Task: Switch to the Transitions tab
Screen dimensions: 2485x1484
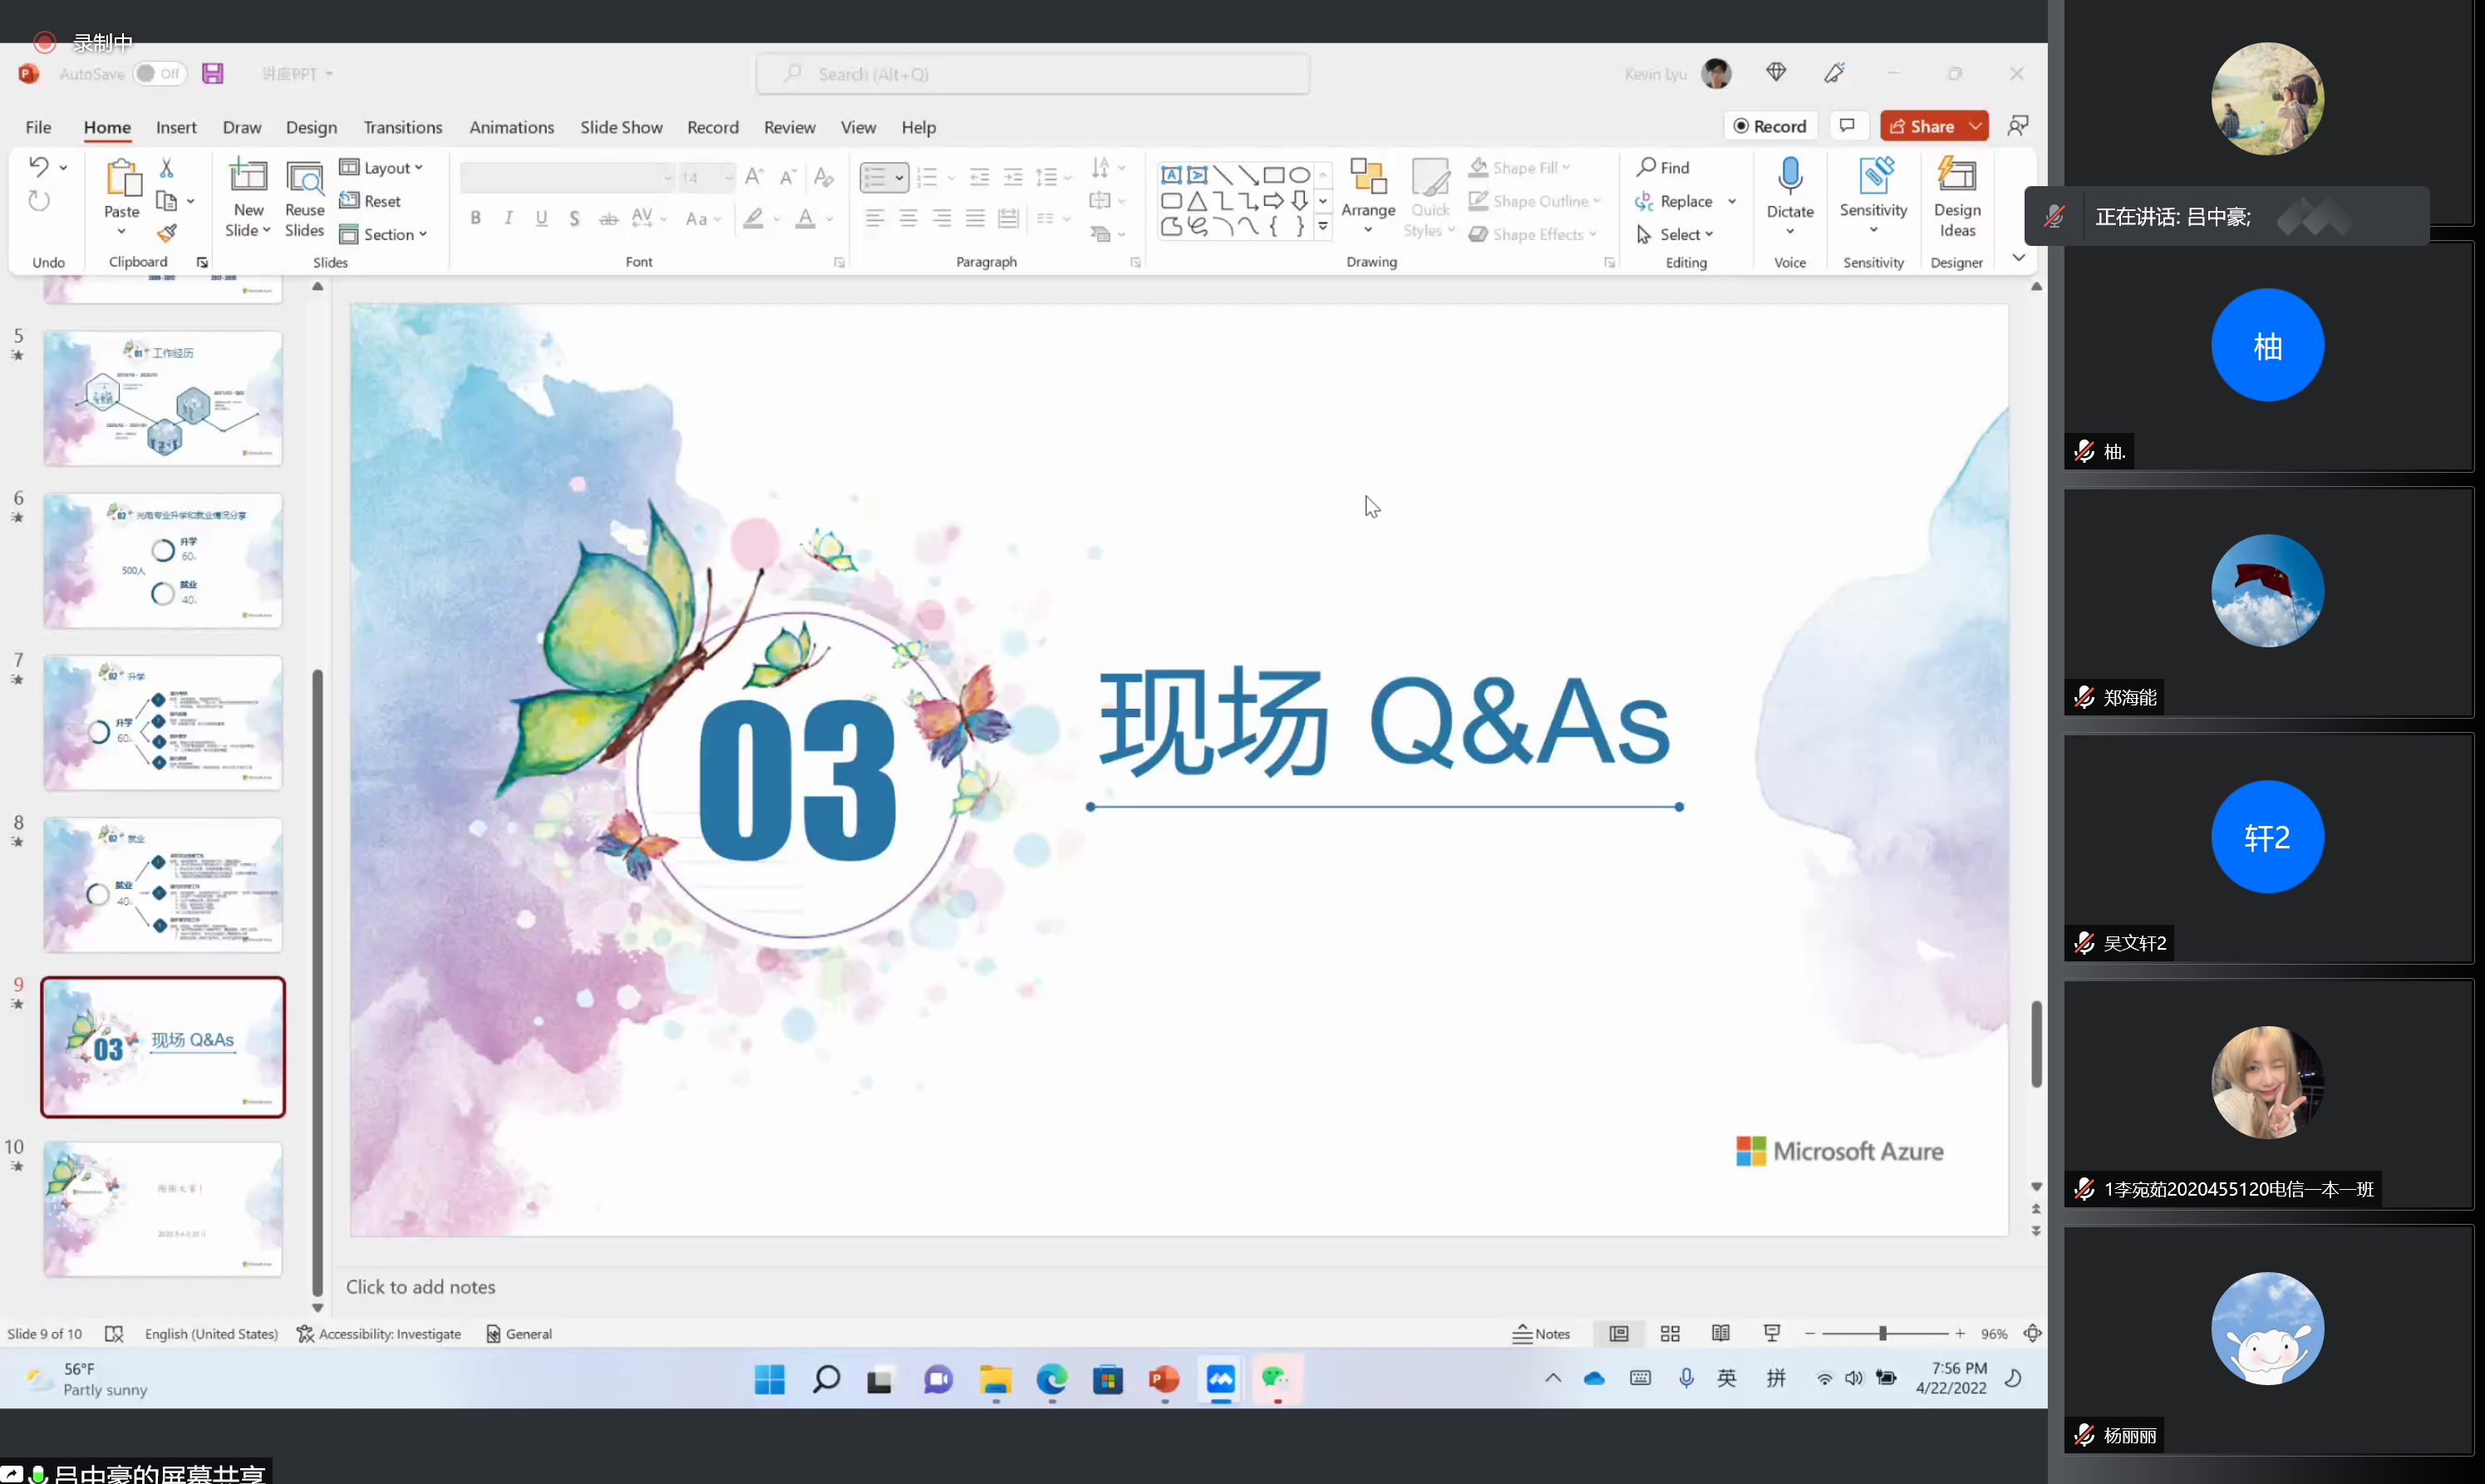Action: click(x=402, y=127)
